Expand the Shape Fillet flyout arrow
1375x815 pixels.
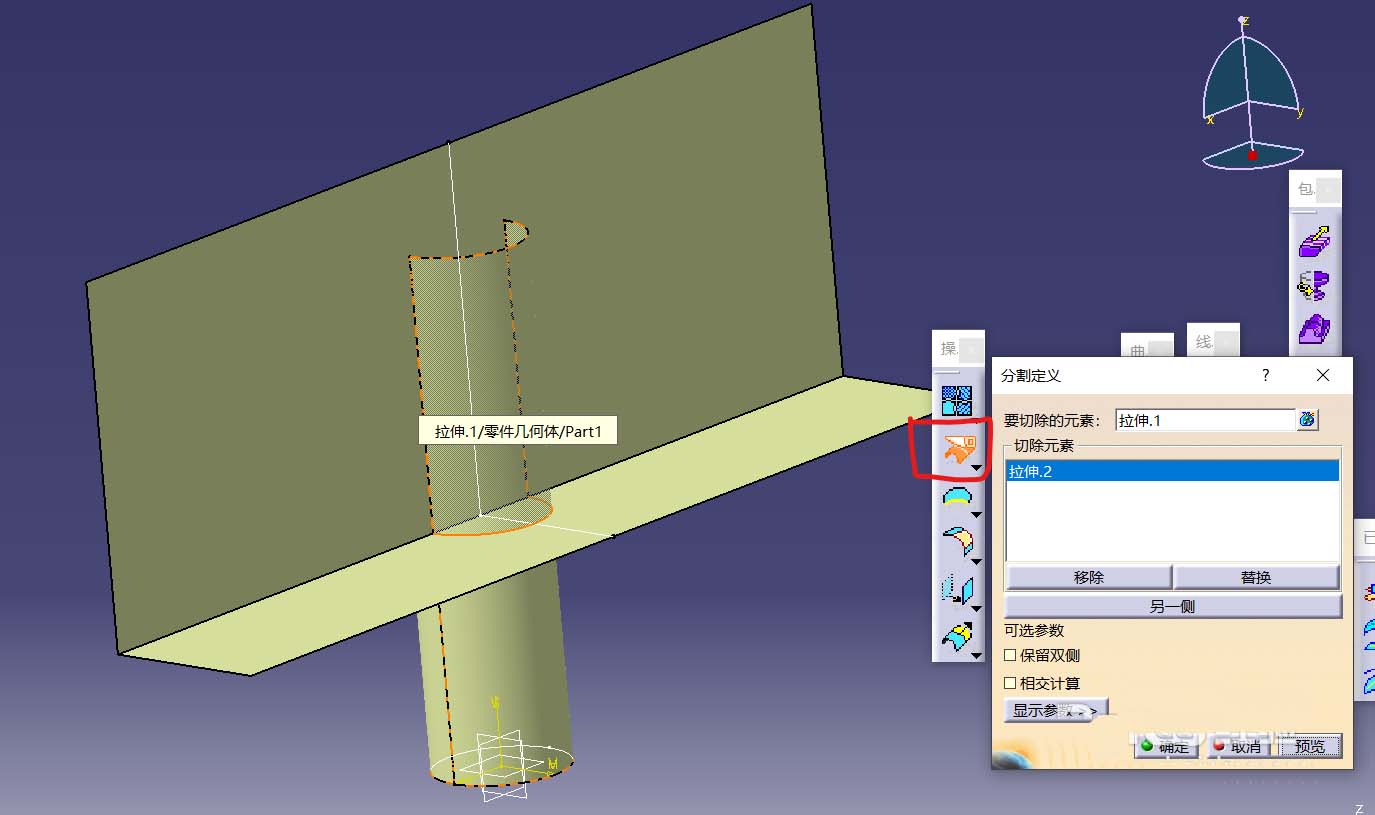[977, 561]
